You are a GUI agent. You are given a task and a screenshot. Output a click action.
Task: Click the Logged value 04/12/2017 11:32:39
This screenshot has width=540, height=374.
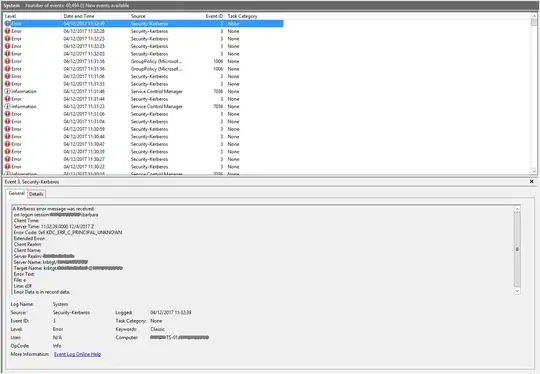pos(171,312)
